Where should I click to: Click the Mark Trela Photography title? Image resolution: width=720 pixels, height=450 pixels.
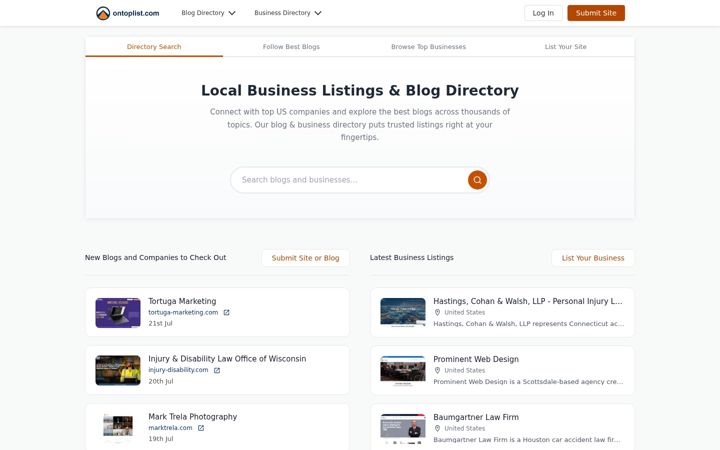[x=192, y=417]
